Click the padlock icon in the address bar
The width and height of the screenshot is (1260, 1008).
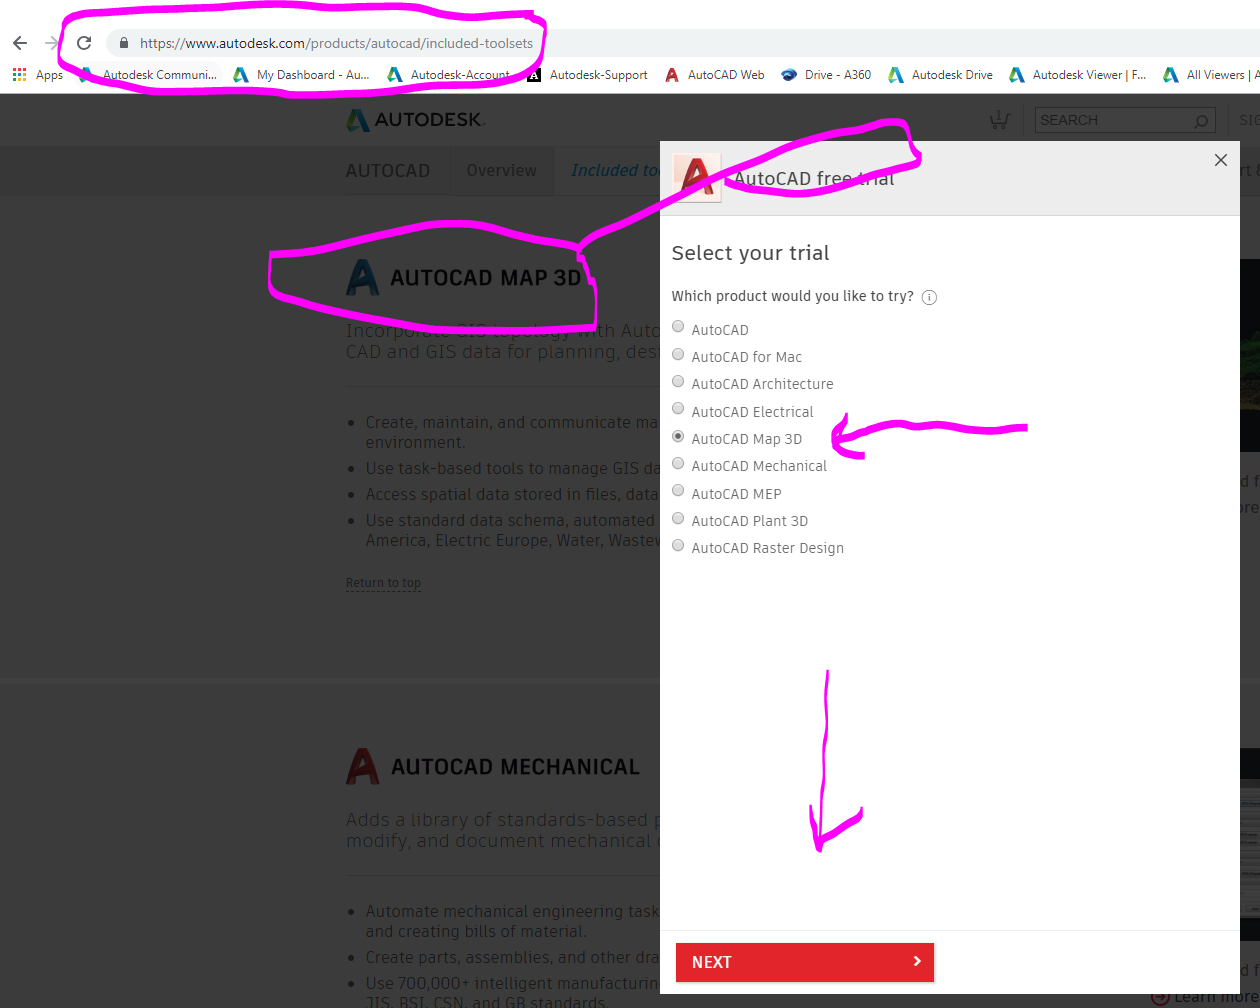tap(122, 44)
